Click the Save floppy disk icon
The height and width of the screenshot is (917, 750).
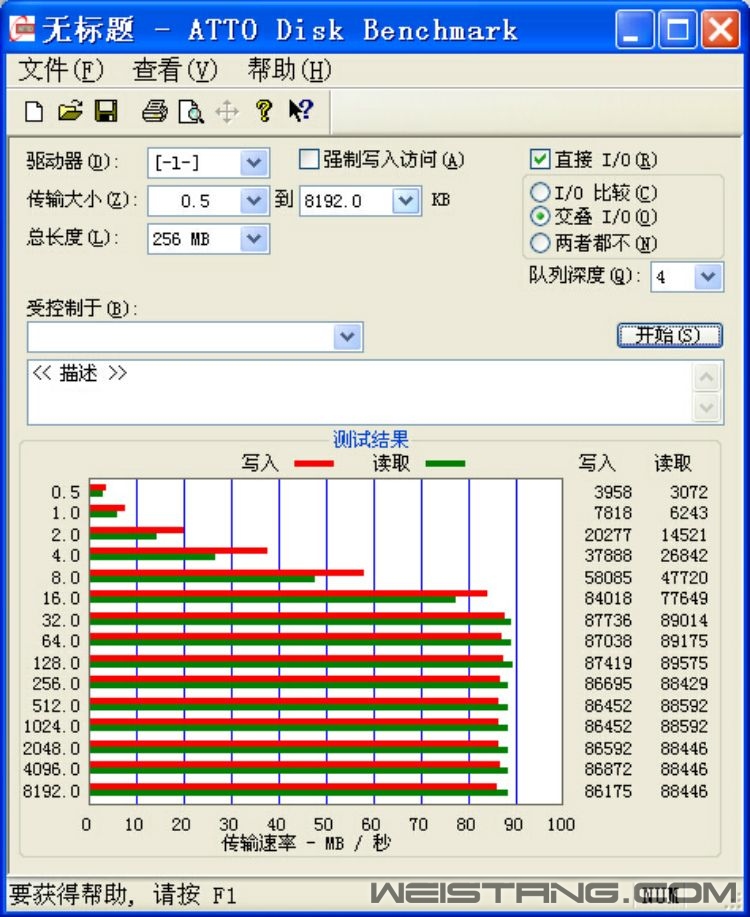click(106, 111)
